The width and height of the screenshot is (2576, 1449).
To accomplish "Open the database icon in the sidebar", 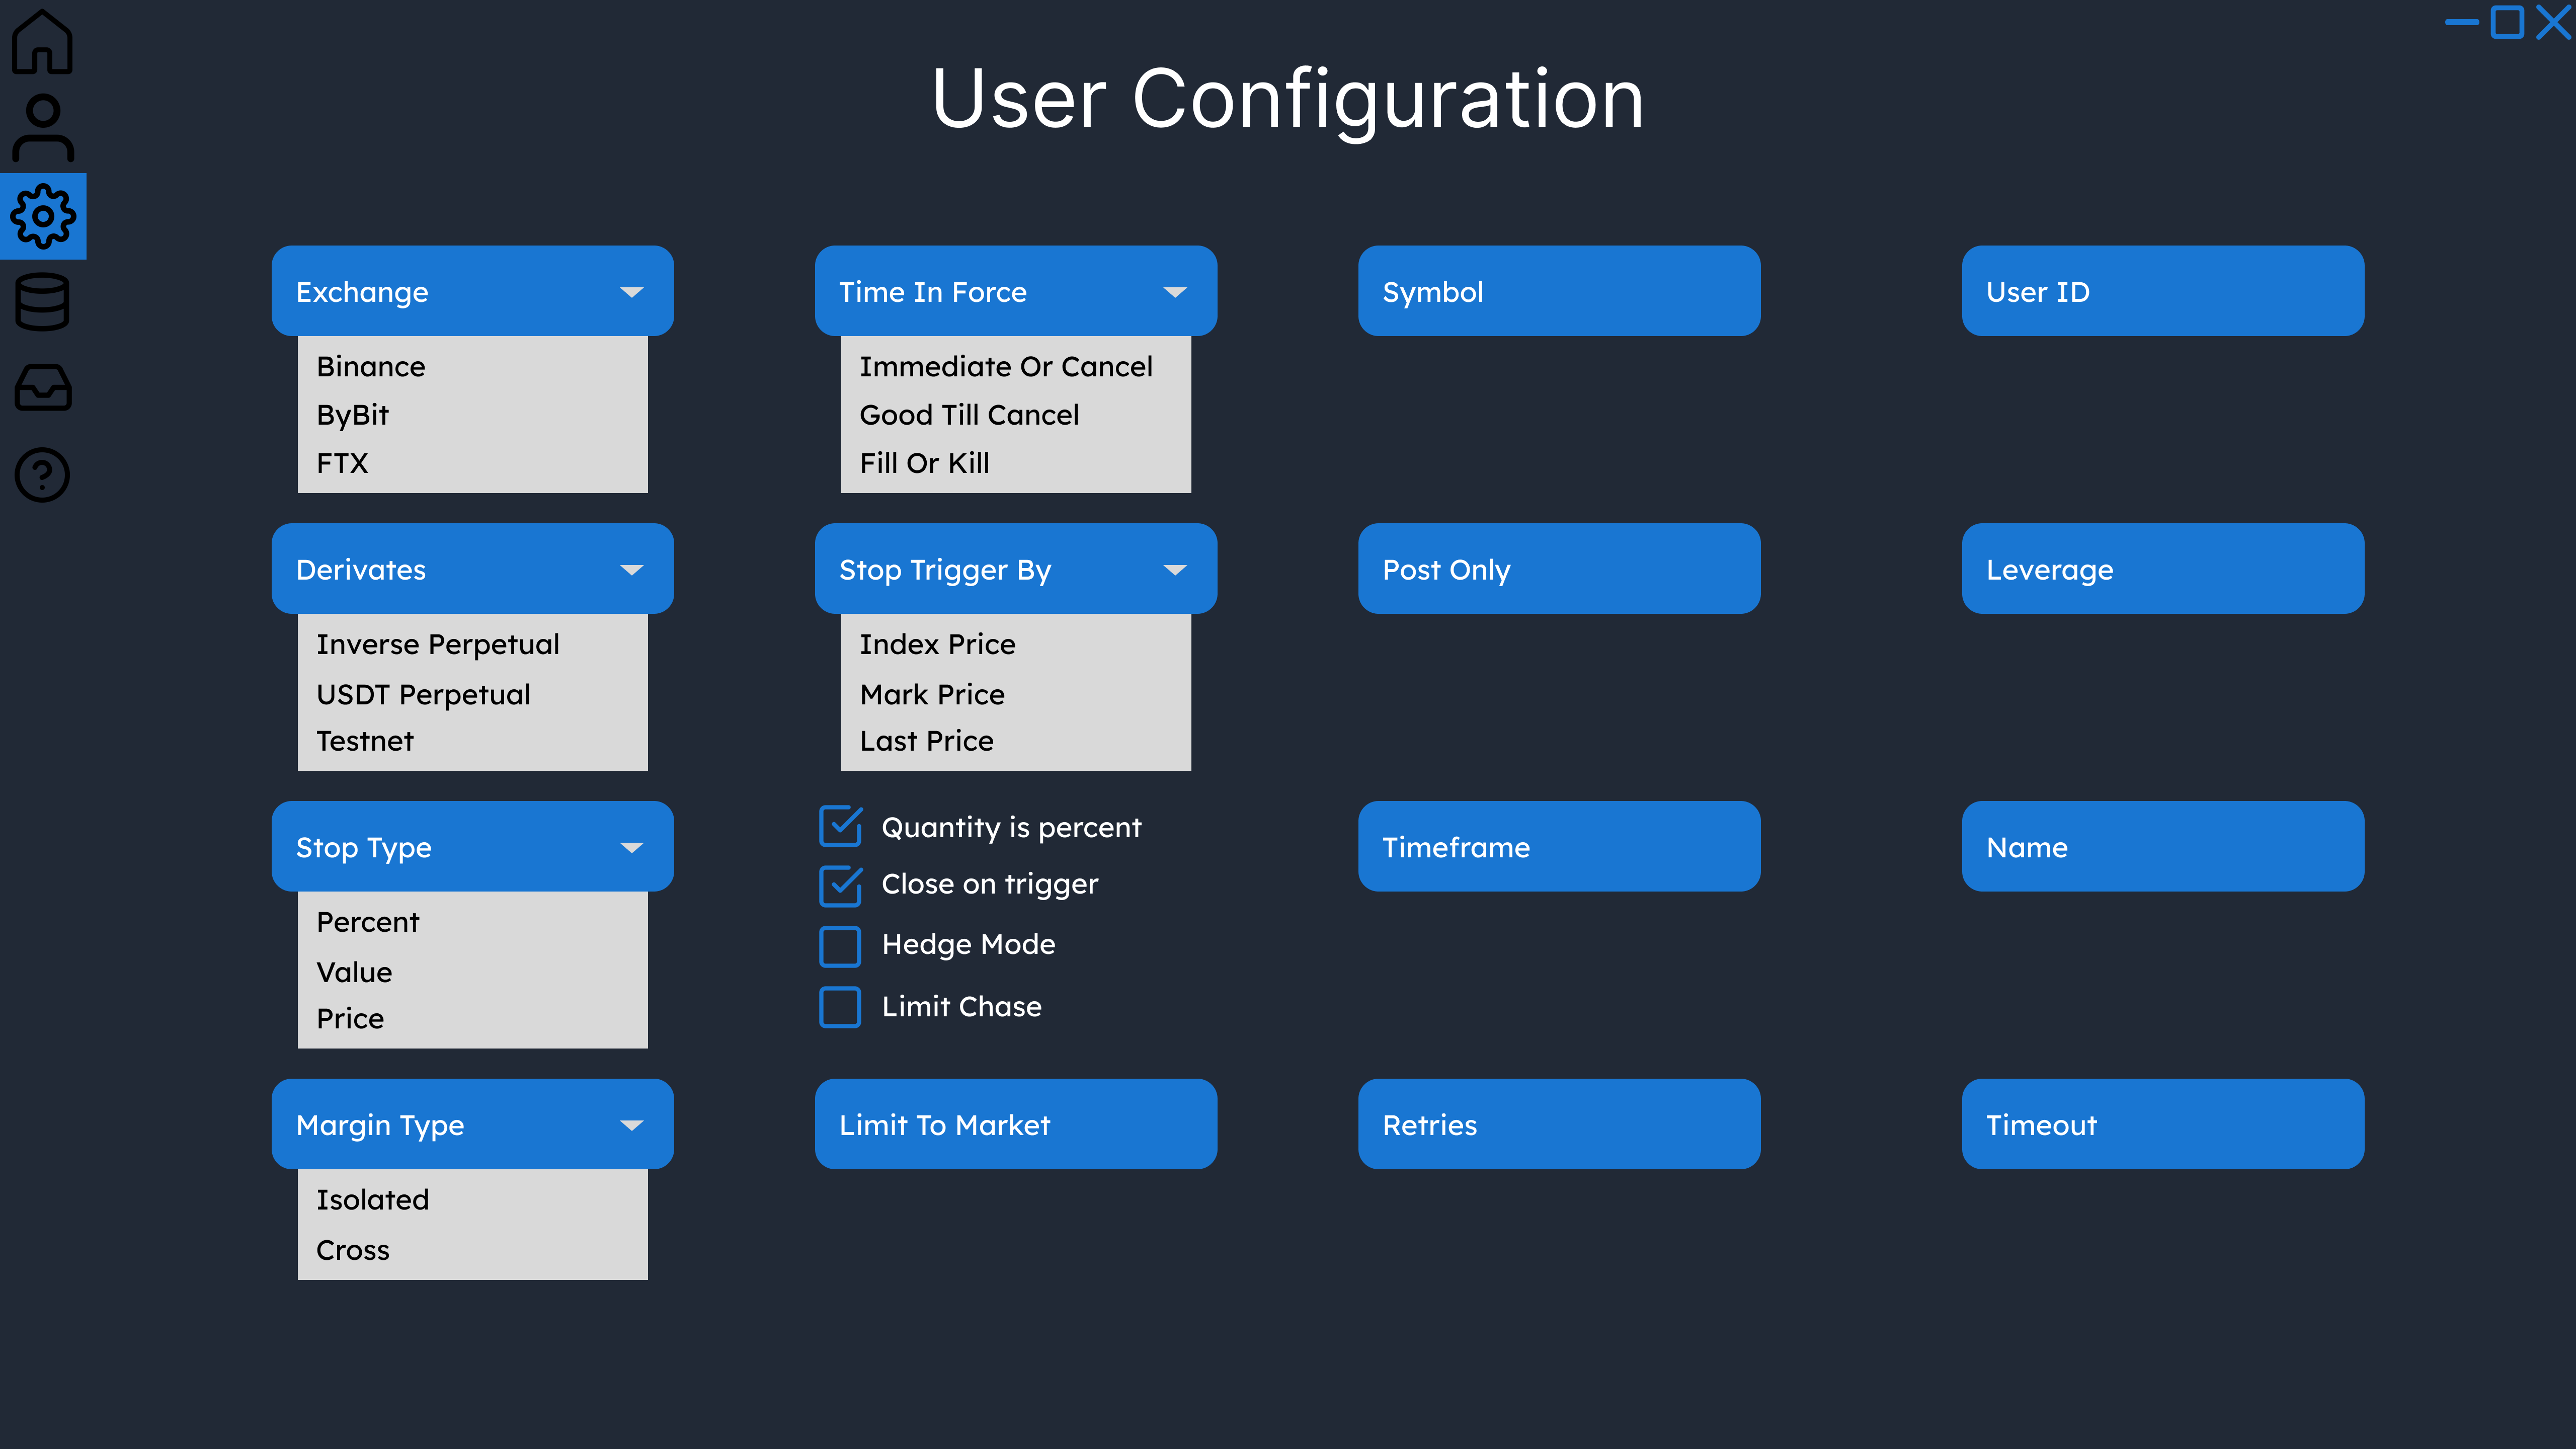I will (42, 302).
